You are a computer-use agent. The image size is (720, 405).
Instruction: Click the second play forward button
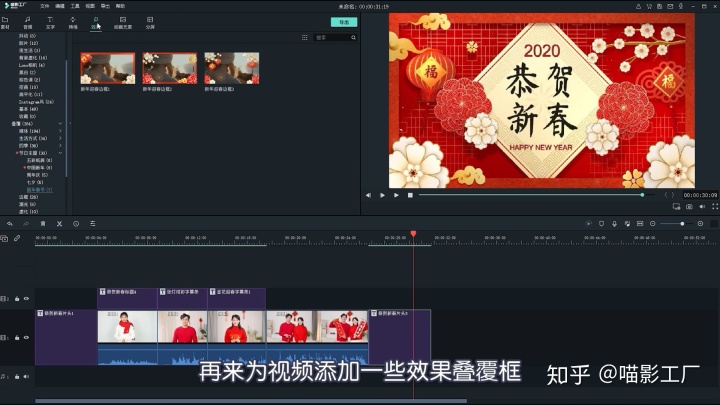396,195
